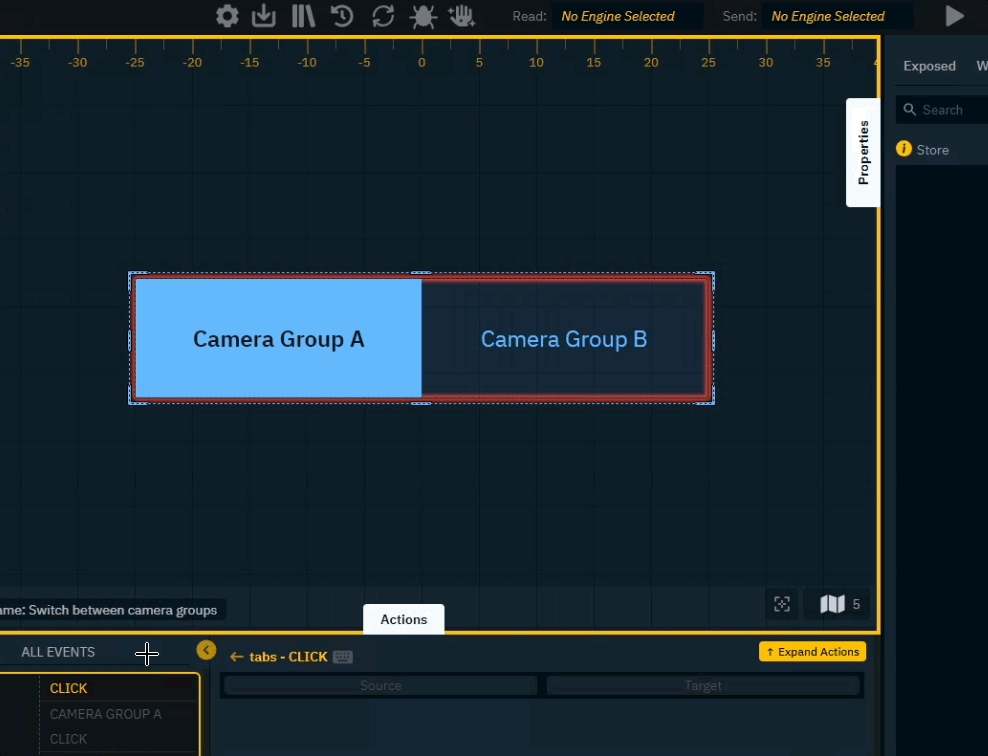
Task: Open the Properties side tab
Action: pyautogui.click(x=862, y=152)
